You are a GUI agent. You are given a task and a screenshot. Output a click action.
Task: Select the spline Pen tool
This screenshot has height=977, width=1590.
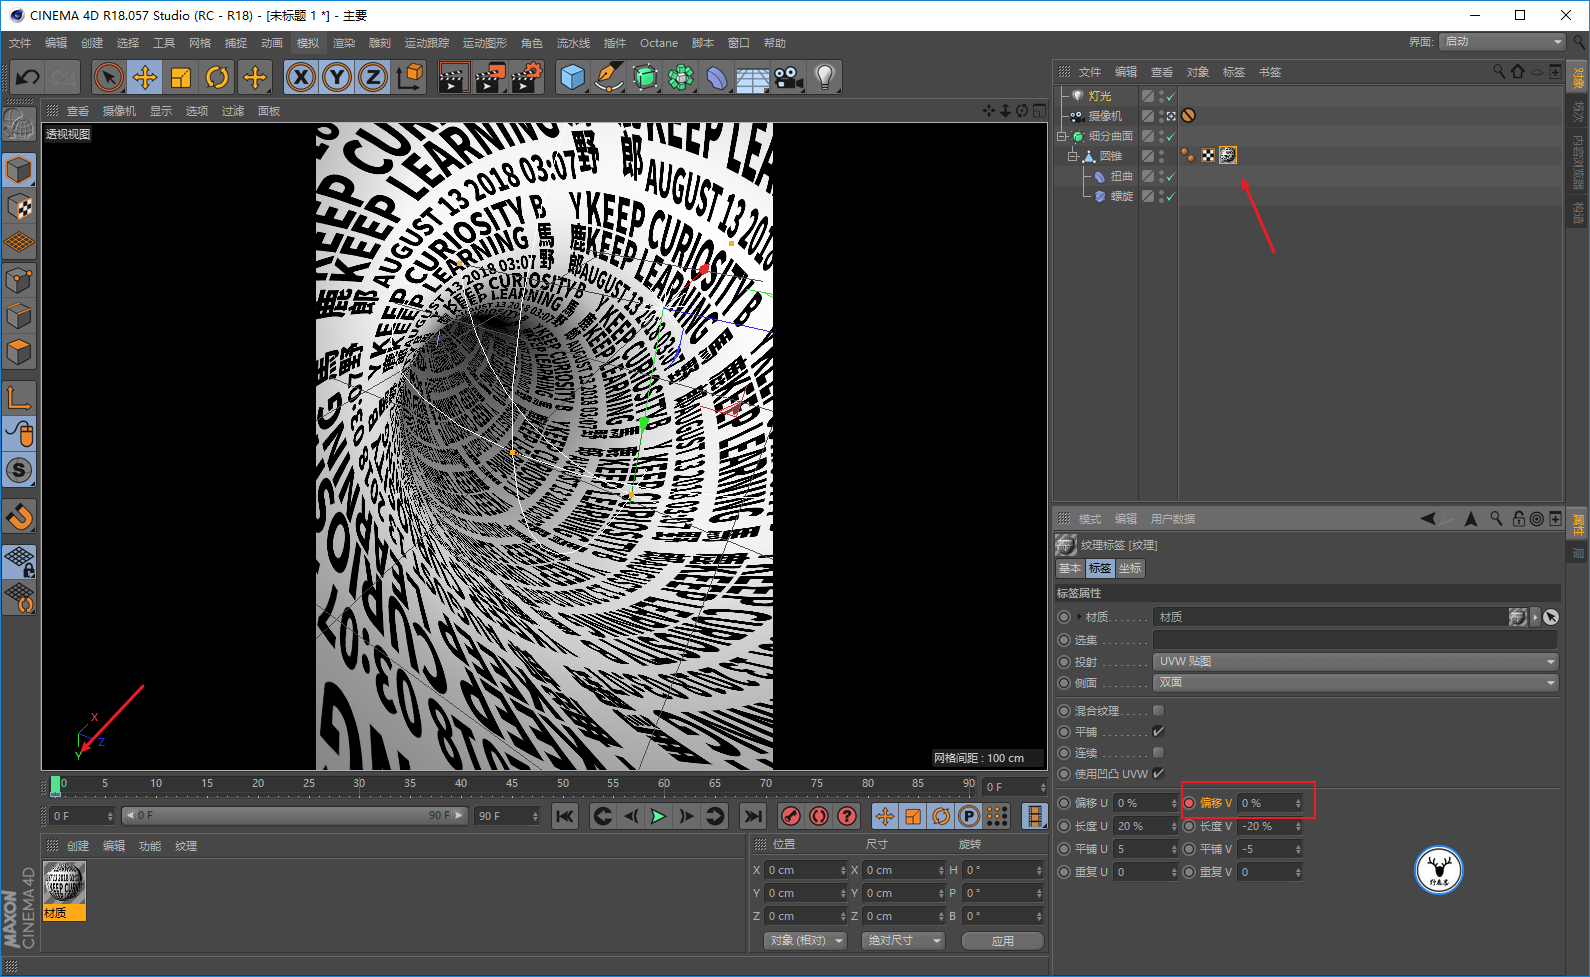click(x=609, y=77)
